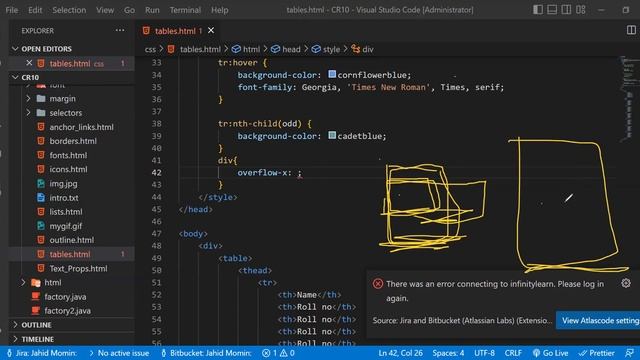Toggle secondary side bar layout icon
Image resolution: width=640 pixels, height=360 pixels.
click(566, 10)
